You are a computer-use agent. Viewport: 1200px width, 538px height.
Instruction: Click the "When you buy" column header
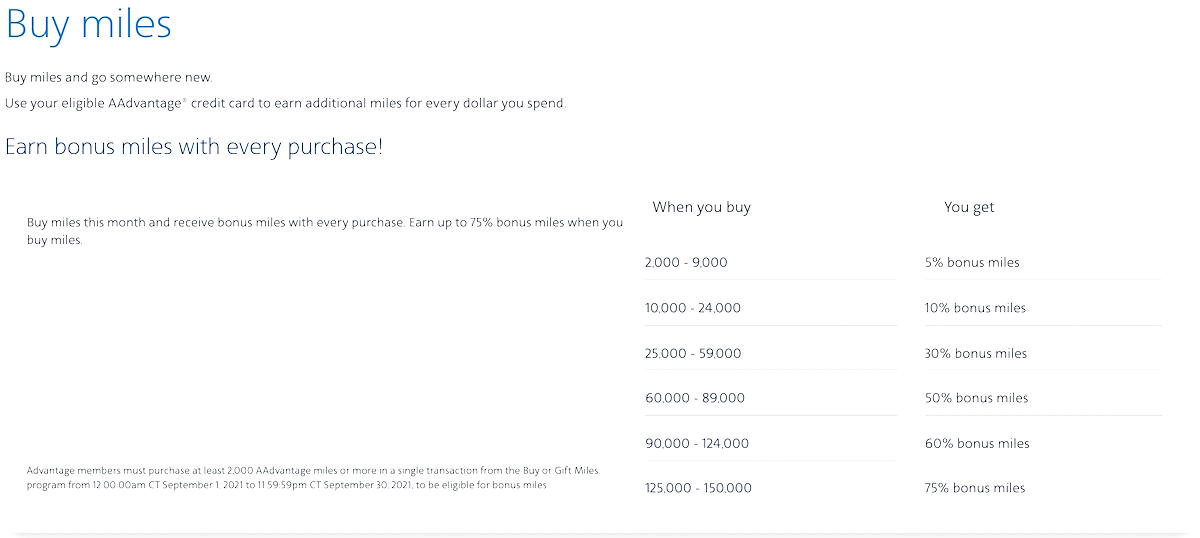(x=701, y=207)
